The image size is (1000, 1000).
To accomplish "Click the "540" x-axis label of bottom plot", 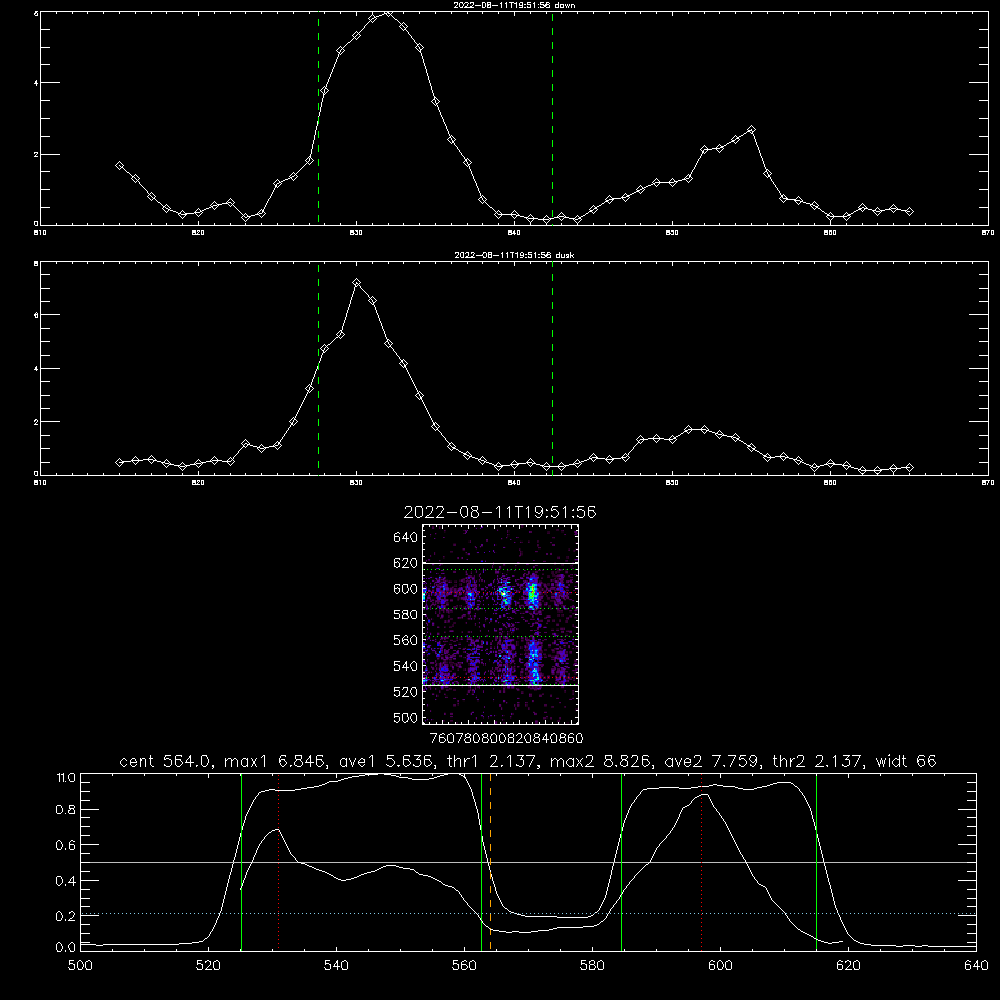I will (336, 966).
